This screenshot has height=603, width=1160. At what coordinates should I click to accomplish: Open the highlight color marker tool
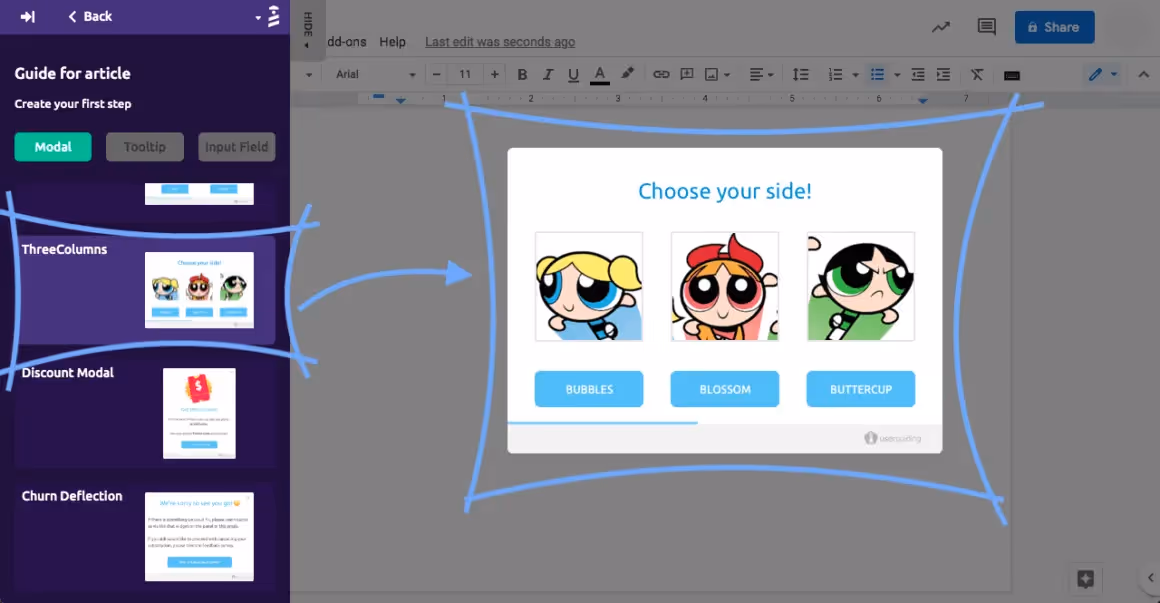pyautogui.click(x=627, y=73)
